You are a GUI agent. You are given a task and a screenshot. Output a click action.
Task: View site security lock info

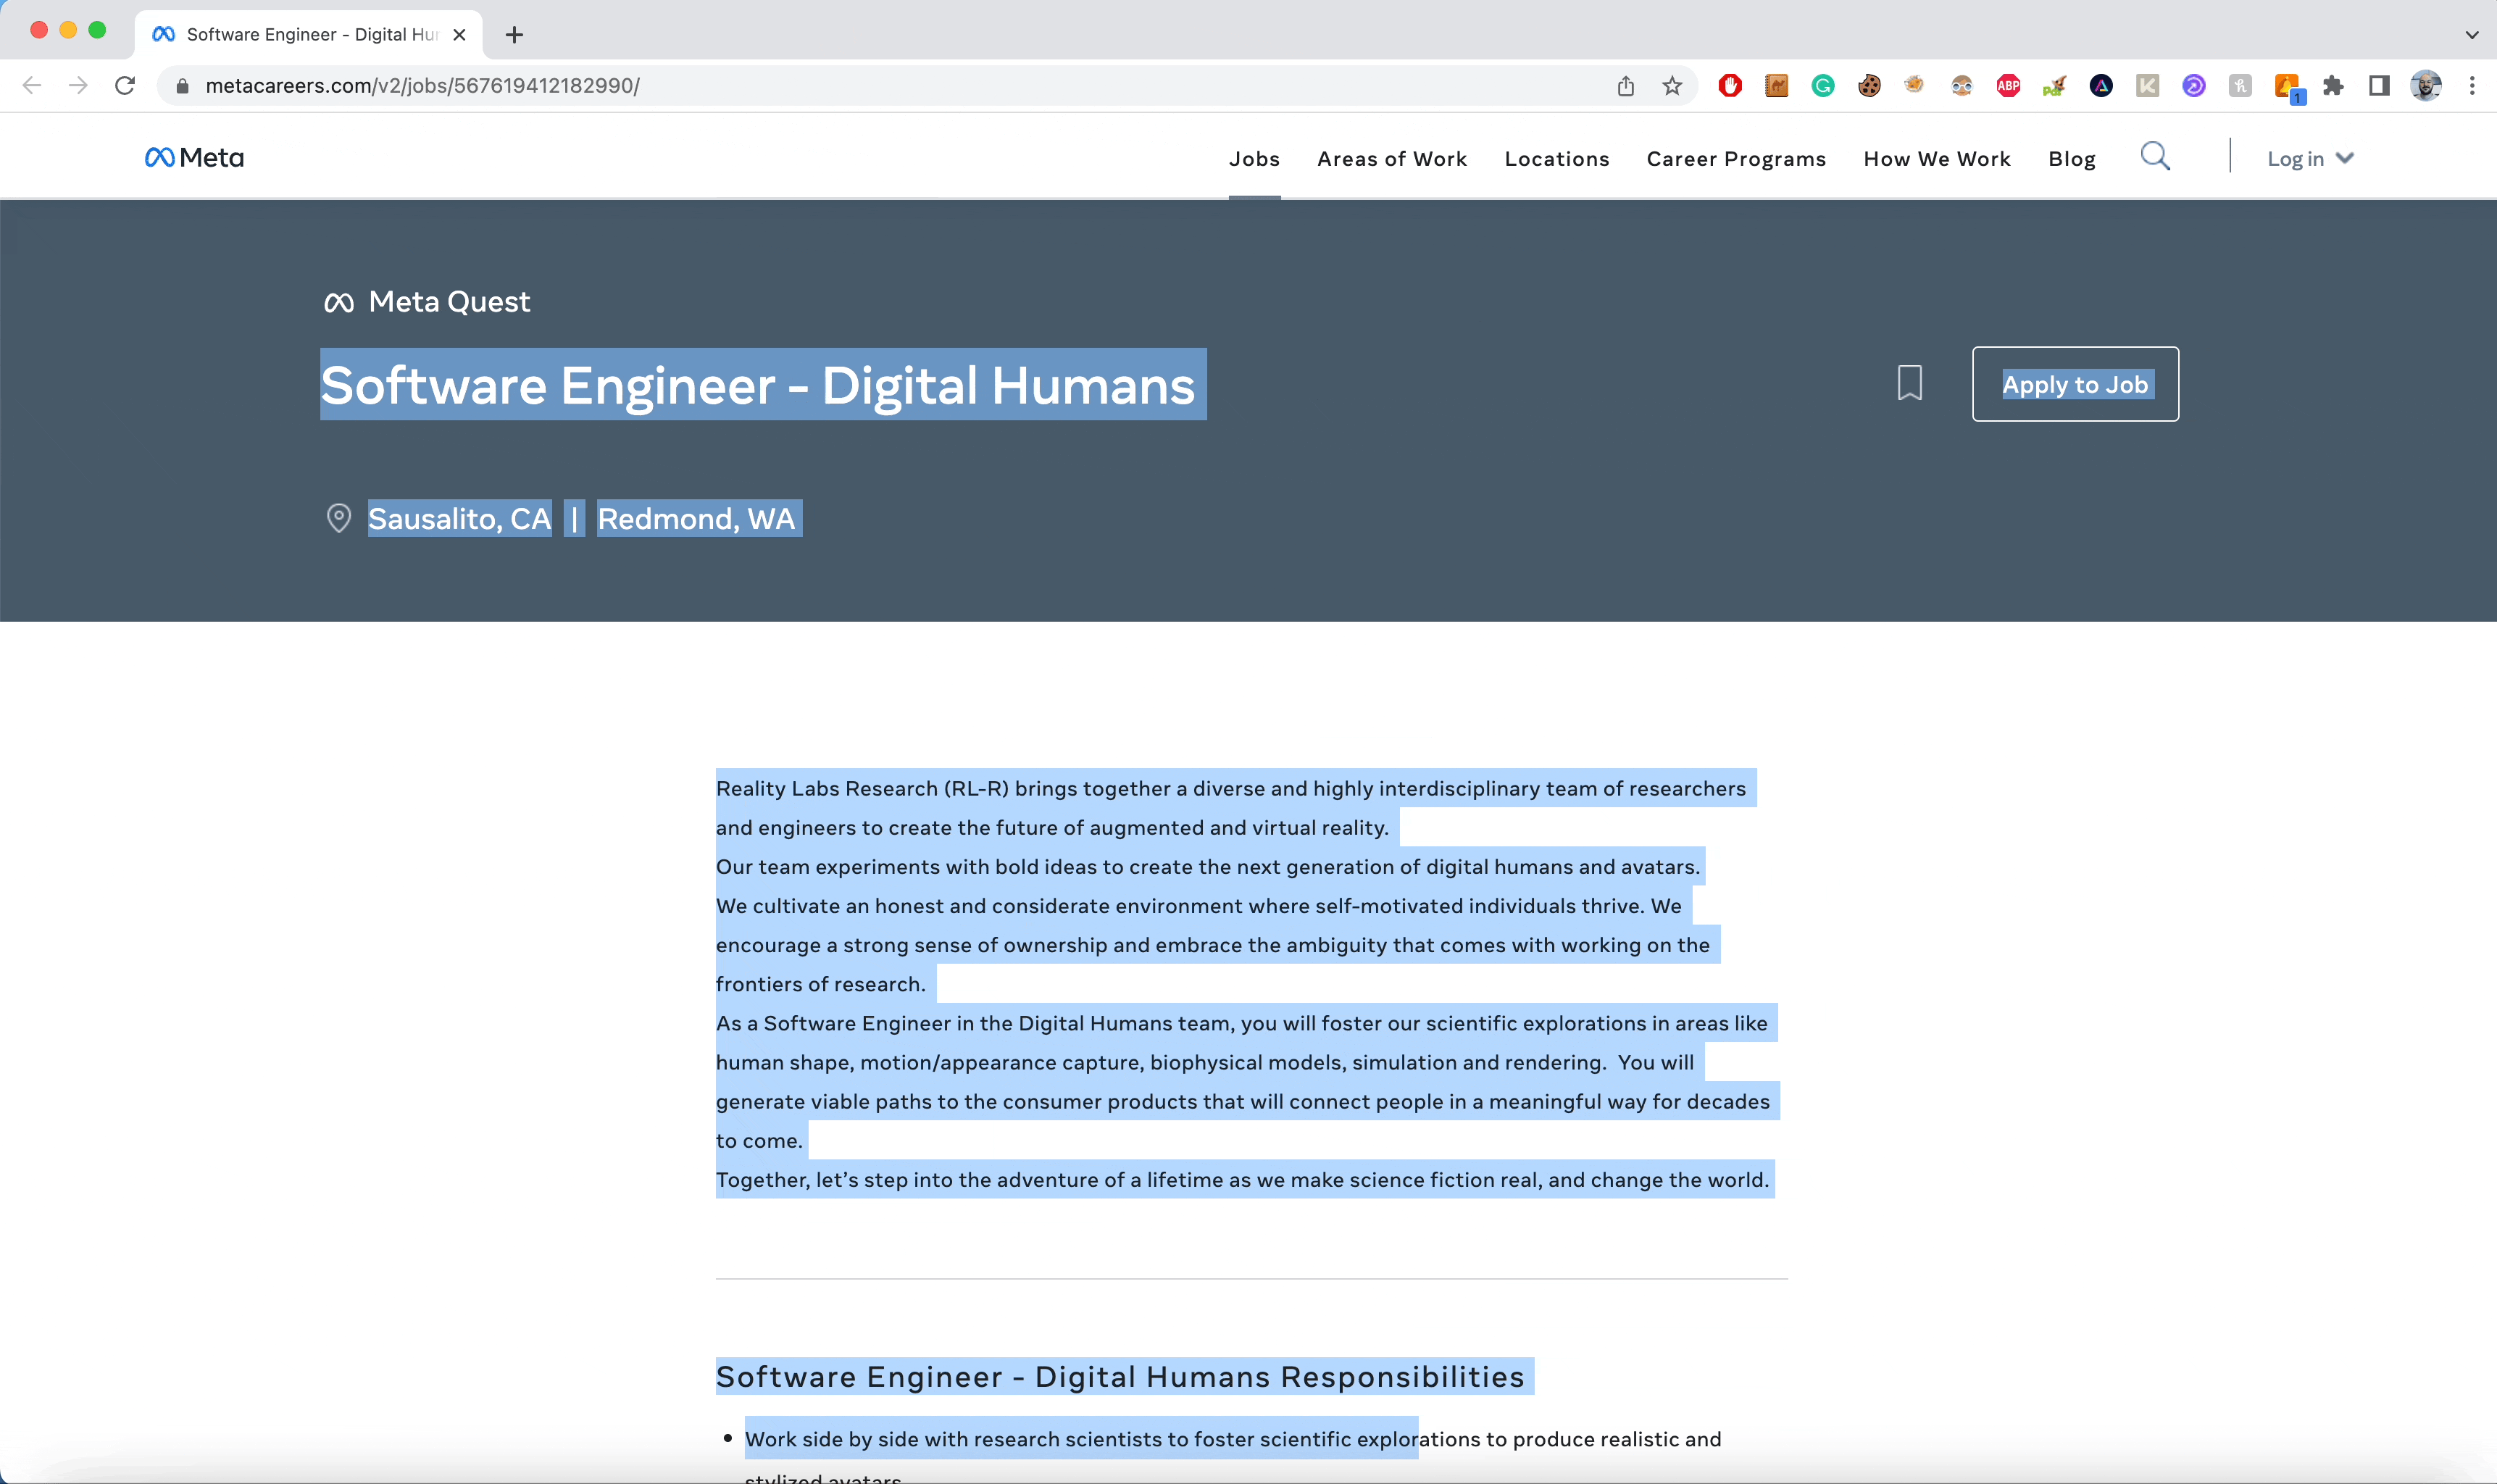[182, 86]
